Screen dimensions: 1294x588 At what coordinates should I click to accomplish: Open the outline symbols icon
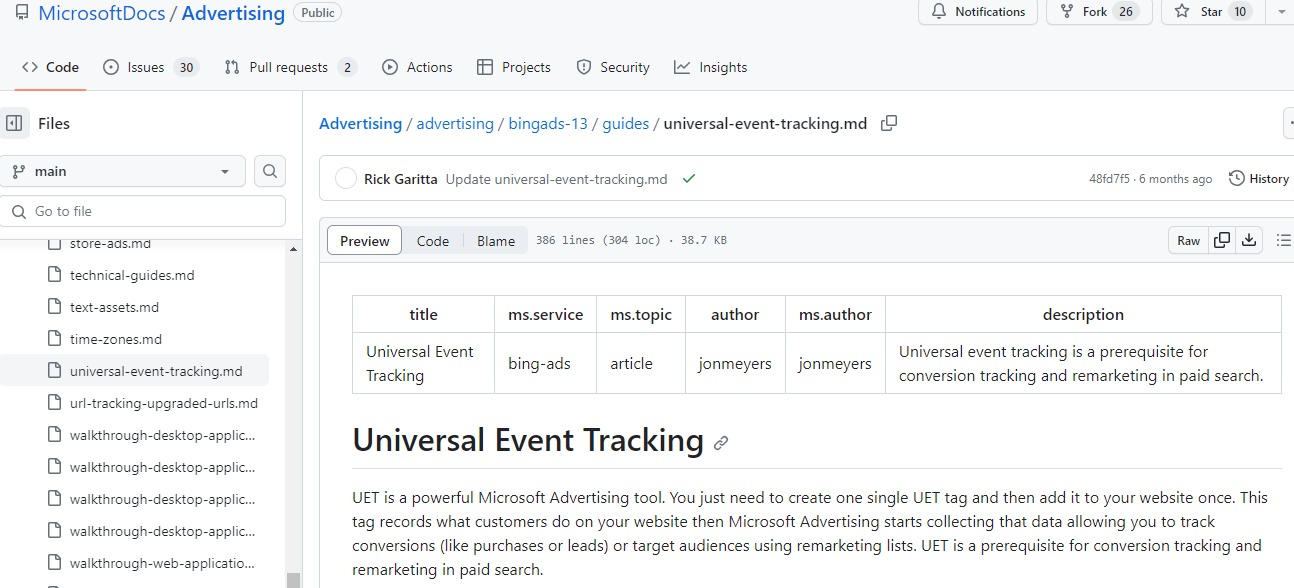click(1283, 240)
